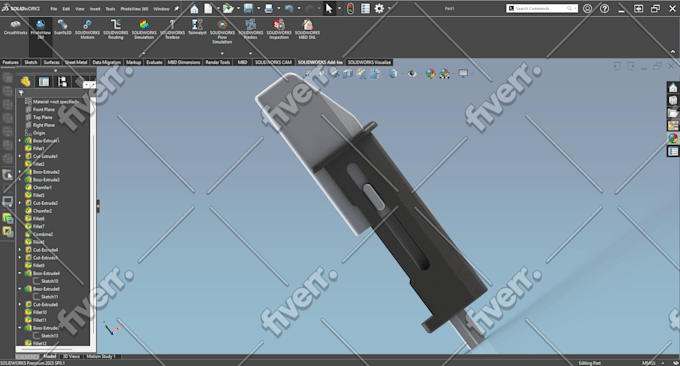Toggle the SOLIDWORKS Toolbox add-in

(172, 29)
